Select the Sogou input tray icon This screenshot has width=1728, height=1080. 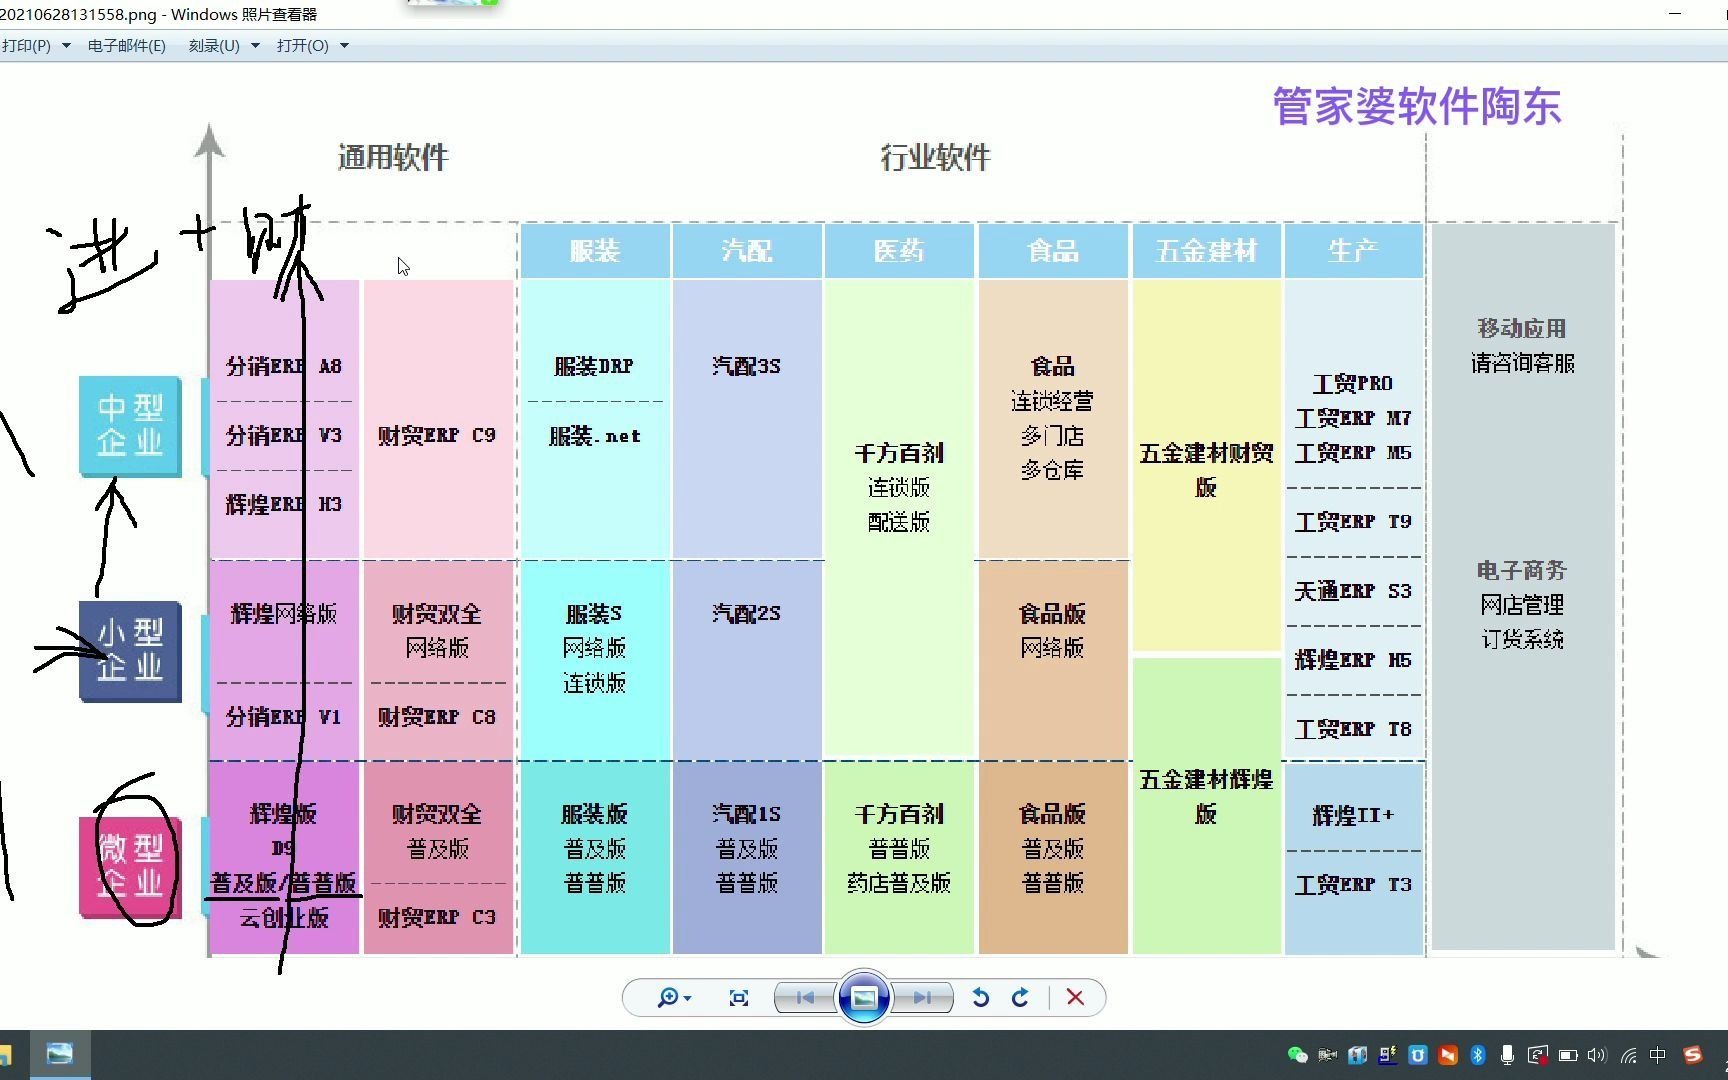(1693, 1055)
